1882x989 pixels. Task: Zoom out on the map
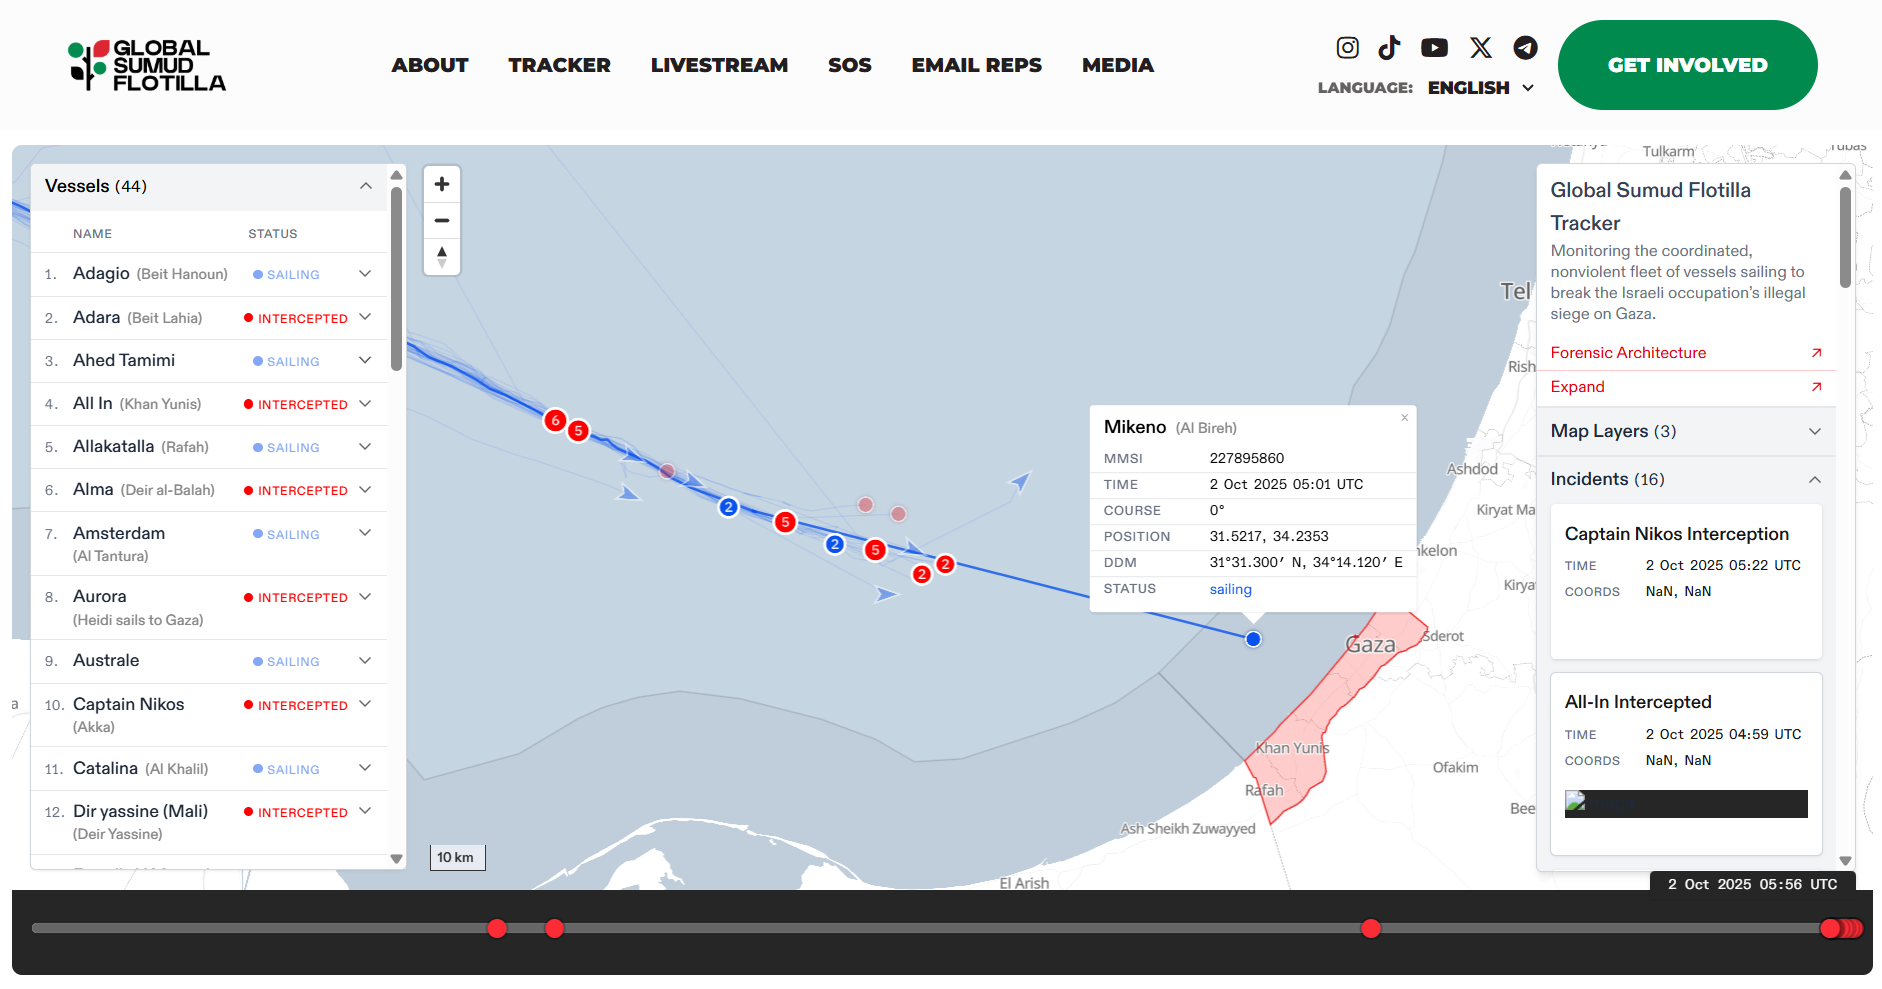(442, 220)
